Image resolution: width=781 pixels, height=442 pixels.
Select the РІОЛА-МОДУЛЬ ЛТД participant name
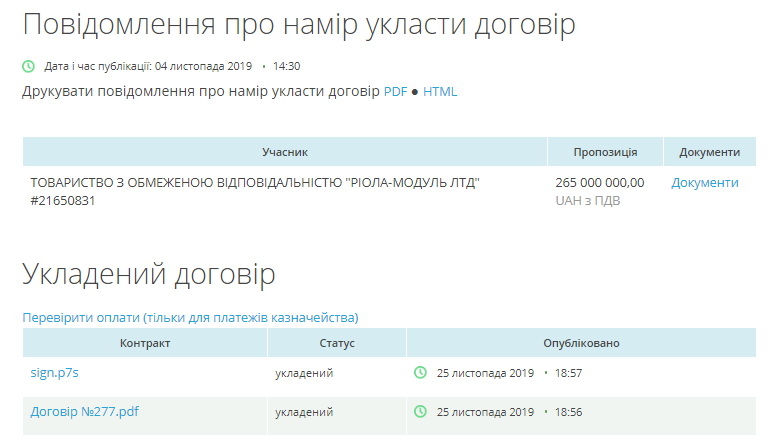coord(255,182)
